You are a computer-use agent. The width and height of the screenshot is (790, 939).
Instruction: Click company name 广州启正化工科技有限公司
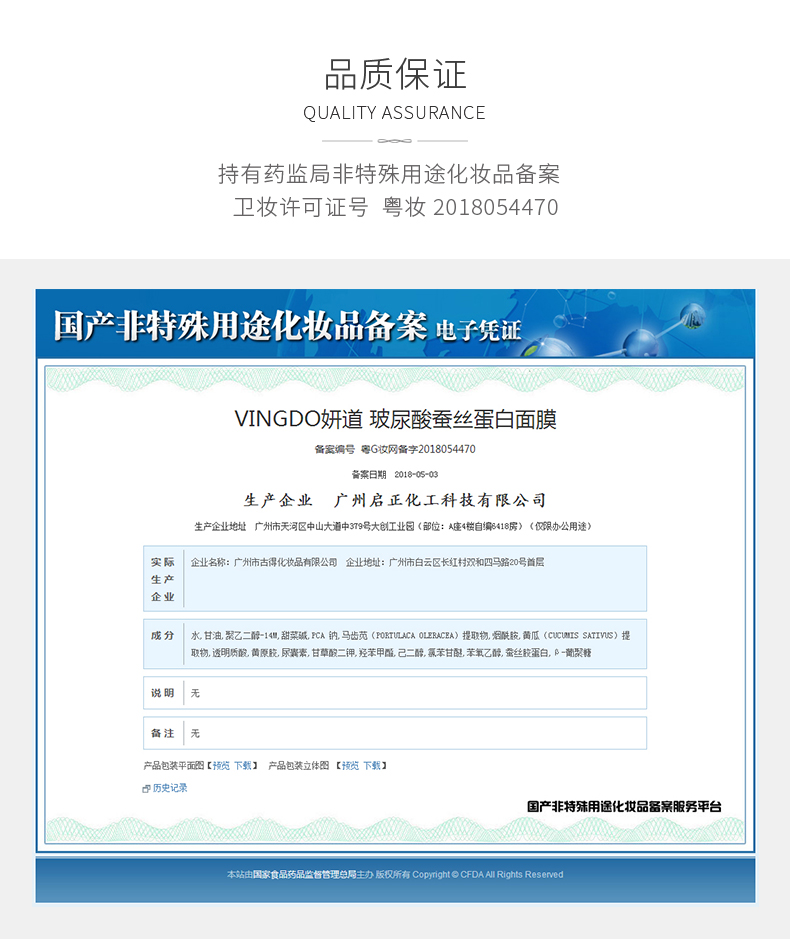pyautogui.click(x=440, y=500)
